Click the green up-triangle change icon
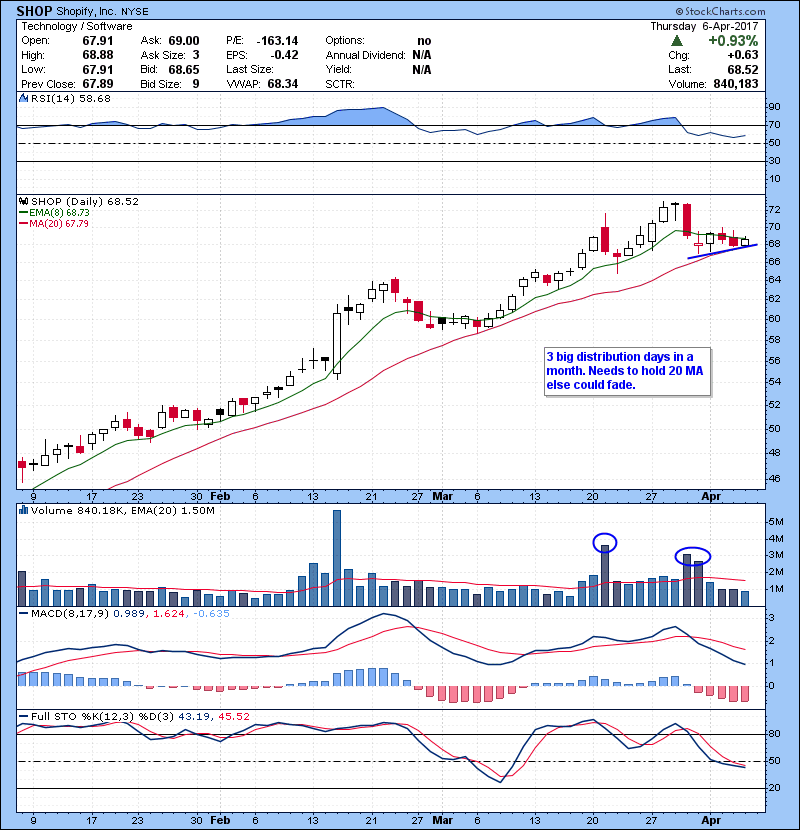The width and height of the screenshot is (800, 830). click(x=676, y=41)
